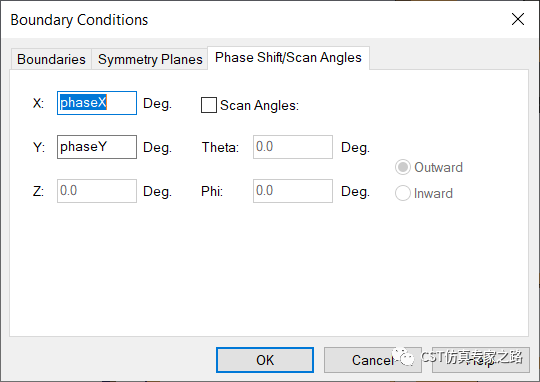Click the Inward option label
The height and width of the screenshot is (382, 540).
[x=433, y=193]
